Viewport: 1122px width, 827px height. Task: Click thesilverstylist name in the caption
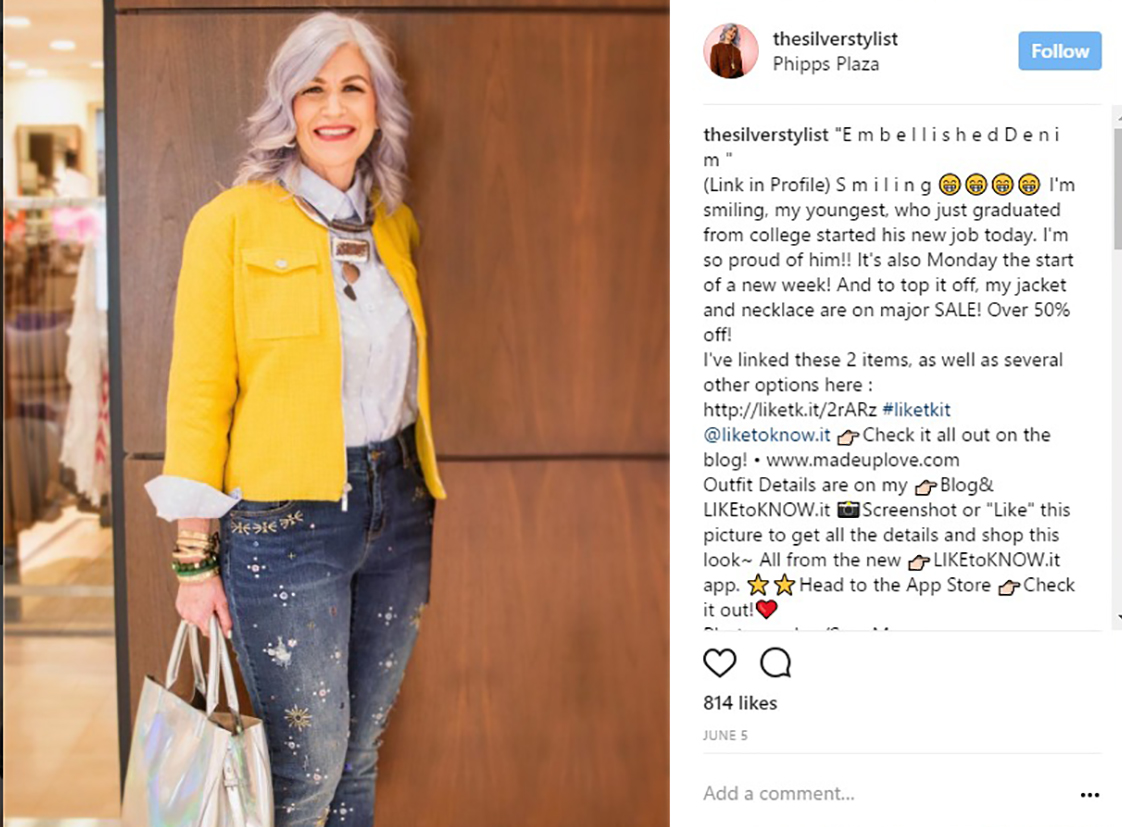point(766,134)
